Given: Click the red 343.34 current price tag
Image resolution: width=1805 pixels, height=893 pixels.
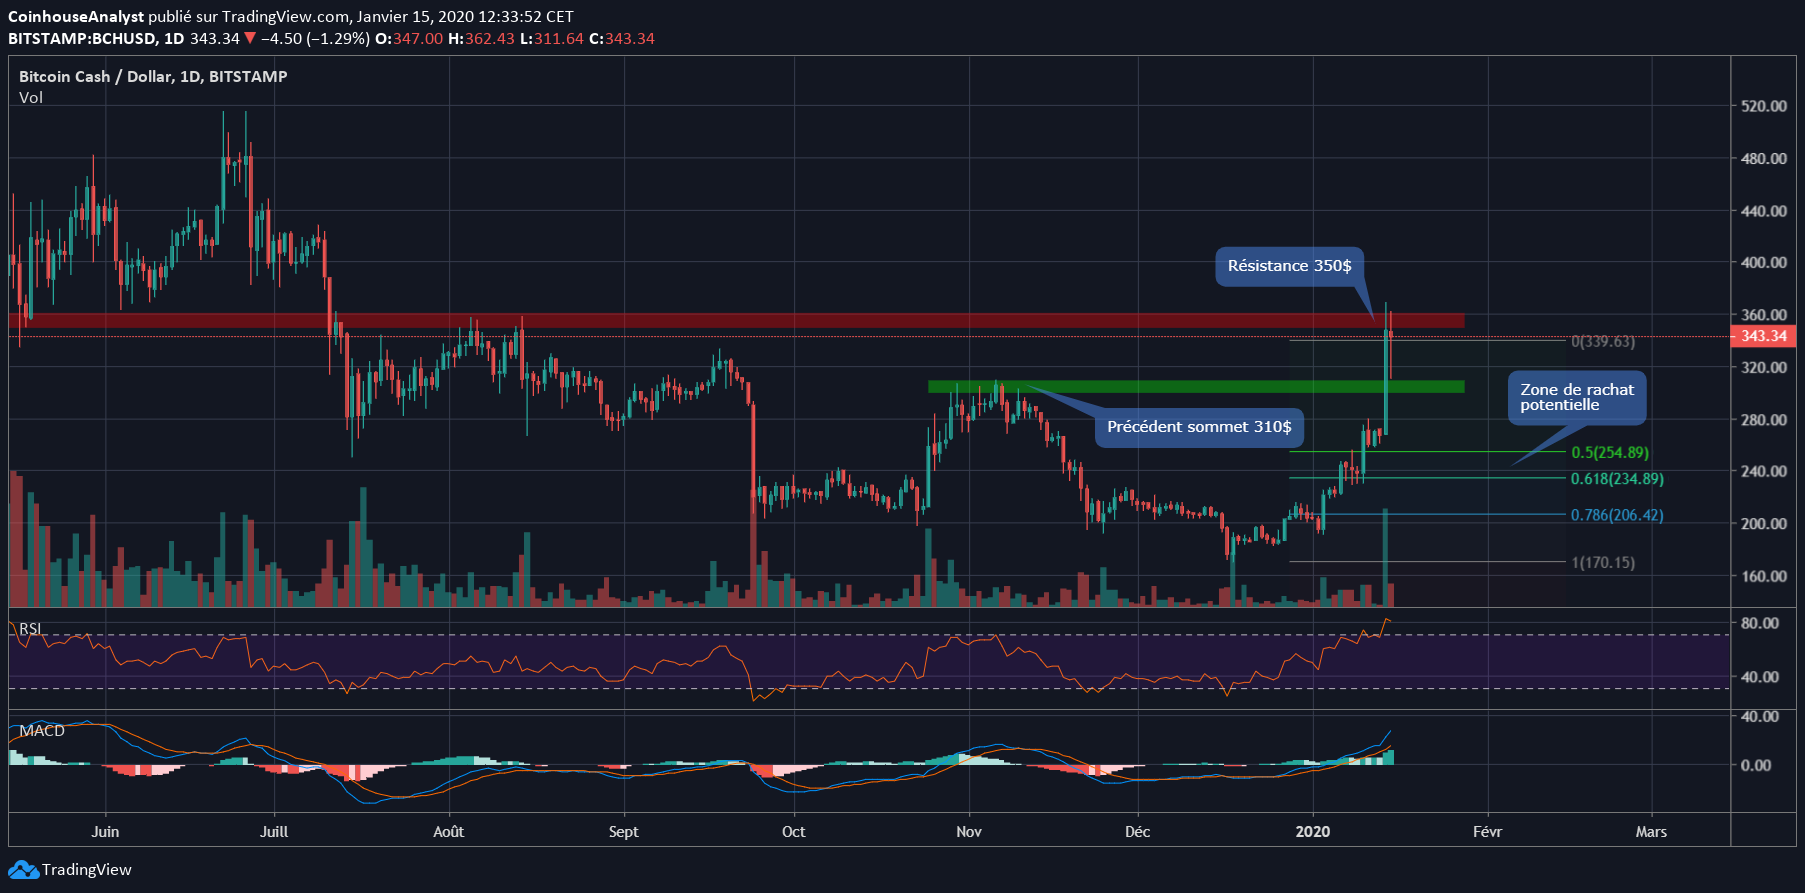Looking at the screenshot, I should click(x=1763, y=336).
